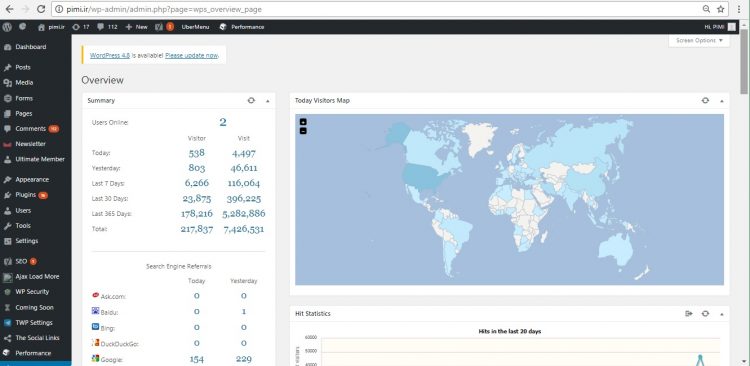Viewport: 750px width, 366px height.
Task: Click the Users Online count 2
Action: coord(223,122)
